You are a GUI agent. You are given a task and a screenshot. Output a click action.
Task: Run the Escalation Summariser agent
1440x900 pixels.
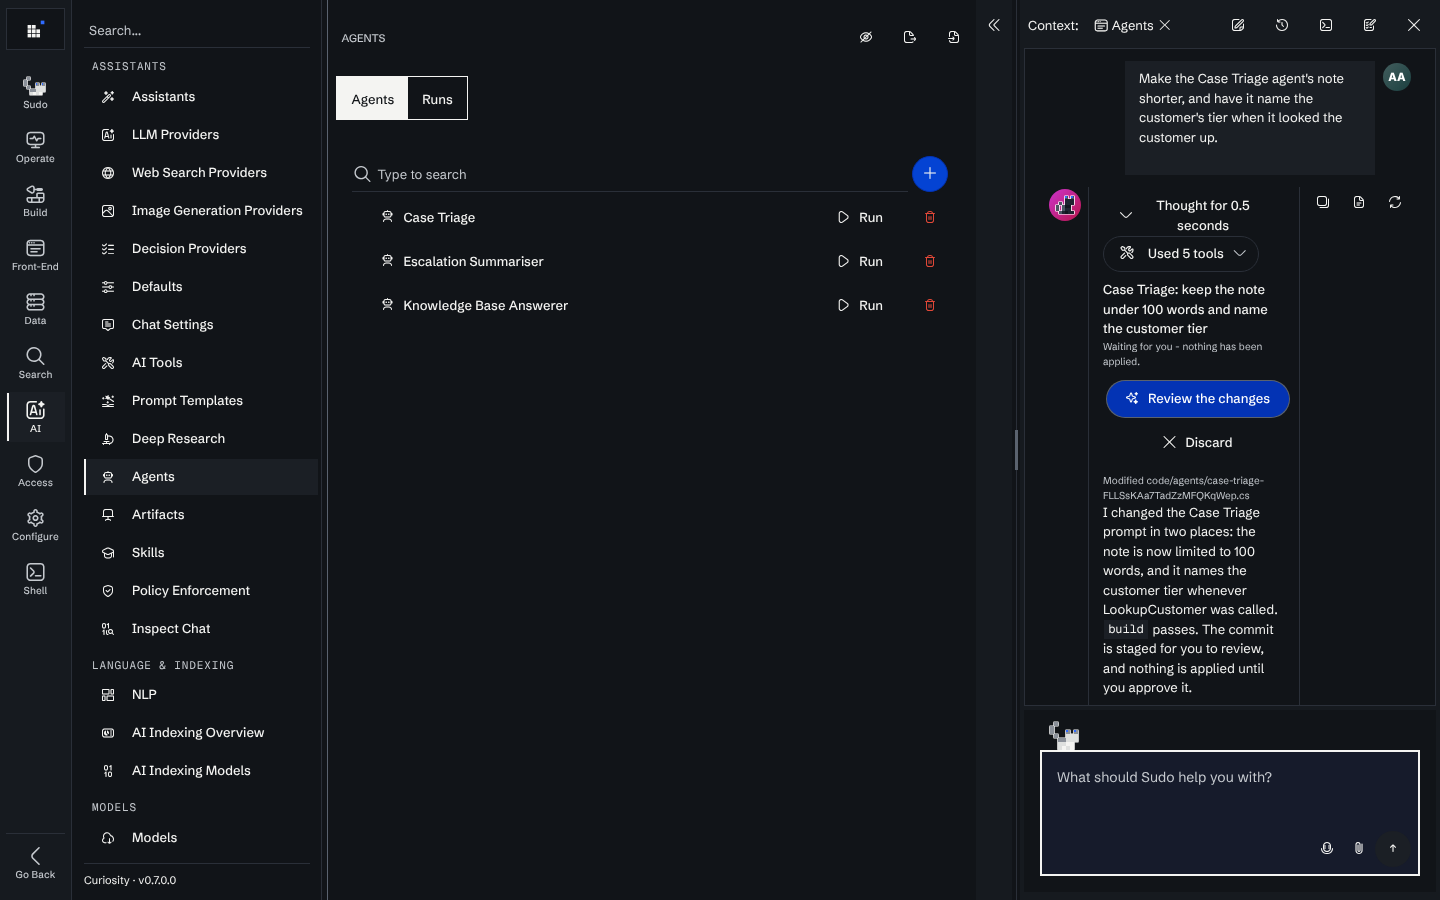(860, 261)
